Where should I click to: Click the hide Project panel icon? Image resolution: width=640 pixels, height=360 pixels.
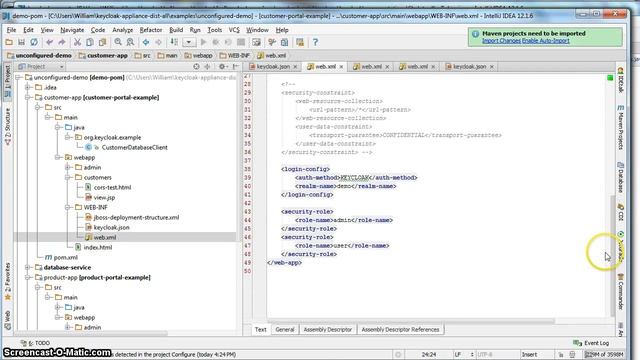pyautogui.click(x=236, y=67)
